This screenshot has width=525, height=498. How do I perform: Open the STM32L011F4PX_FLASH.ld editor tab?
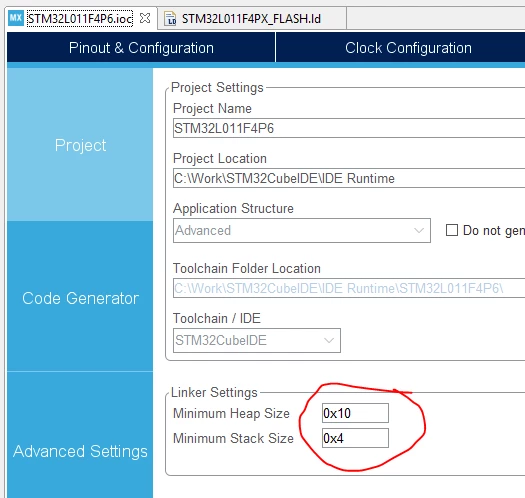point(251,18)
